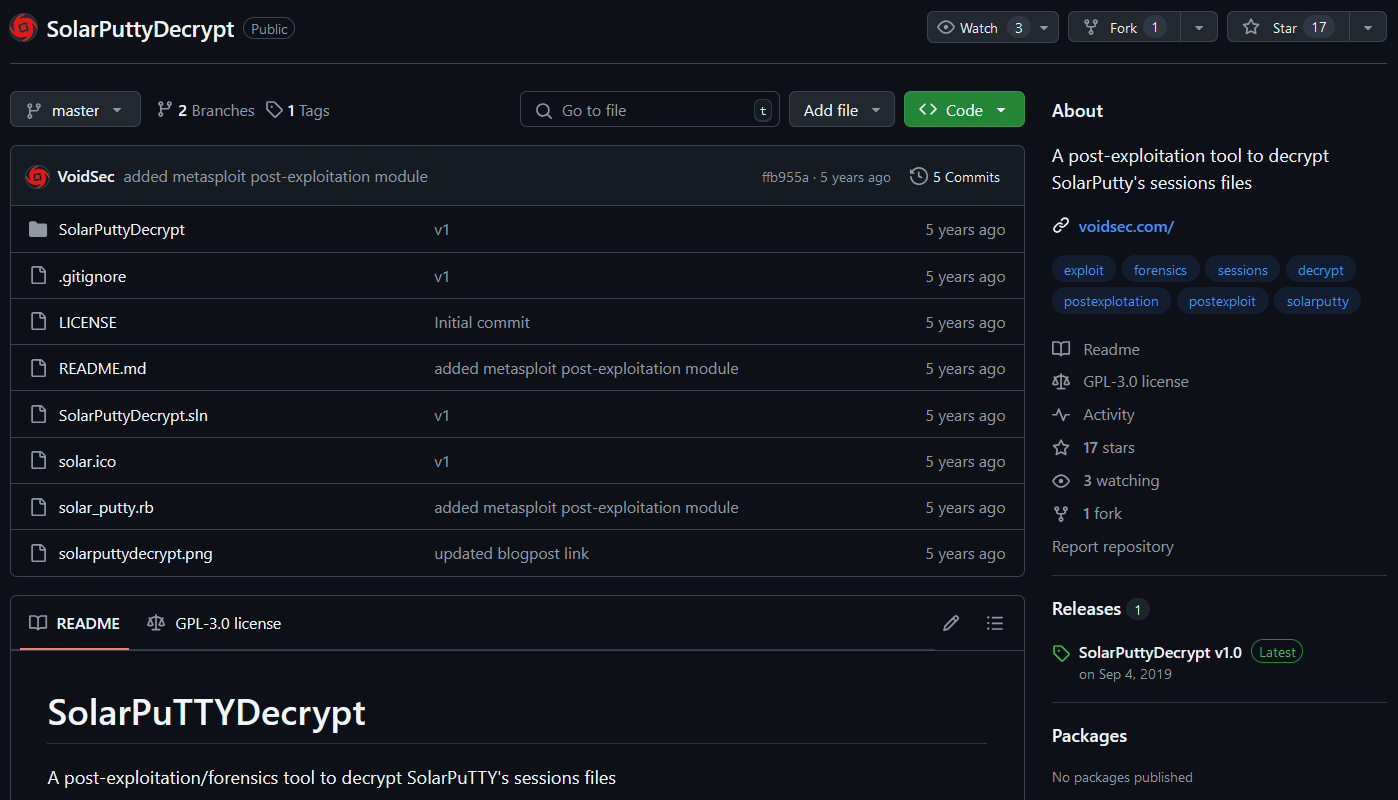Open the latest commit message link
This screenshot has height=800, width=1398.
pyautogui.click(x=275, y=177)
